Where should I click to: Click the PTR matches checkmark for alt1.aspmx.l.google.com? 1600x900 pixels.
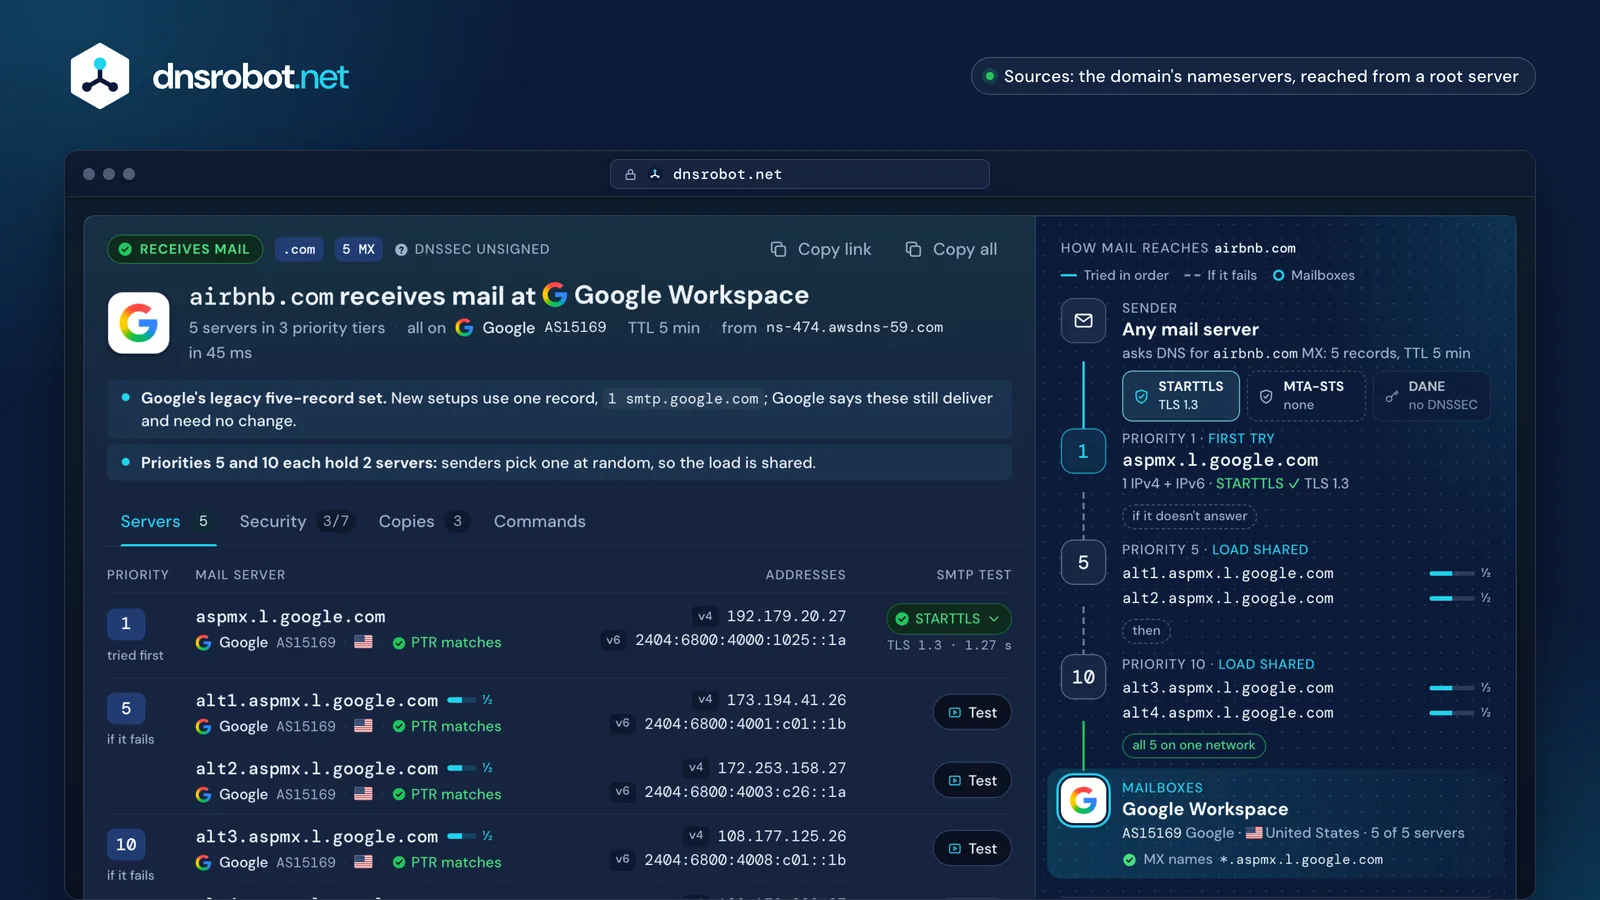(399, 727)
